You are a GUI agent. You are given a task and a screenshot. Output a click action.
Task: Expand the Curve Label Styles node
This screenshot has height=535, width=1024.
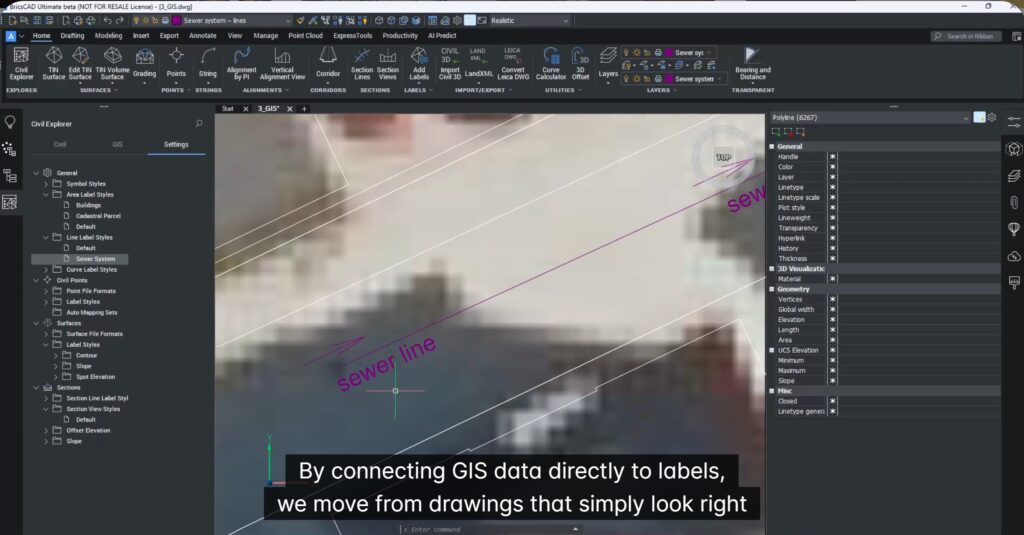(x=46, y=269)
